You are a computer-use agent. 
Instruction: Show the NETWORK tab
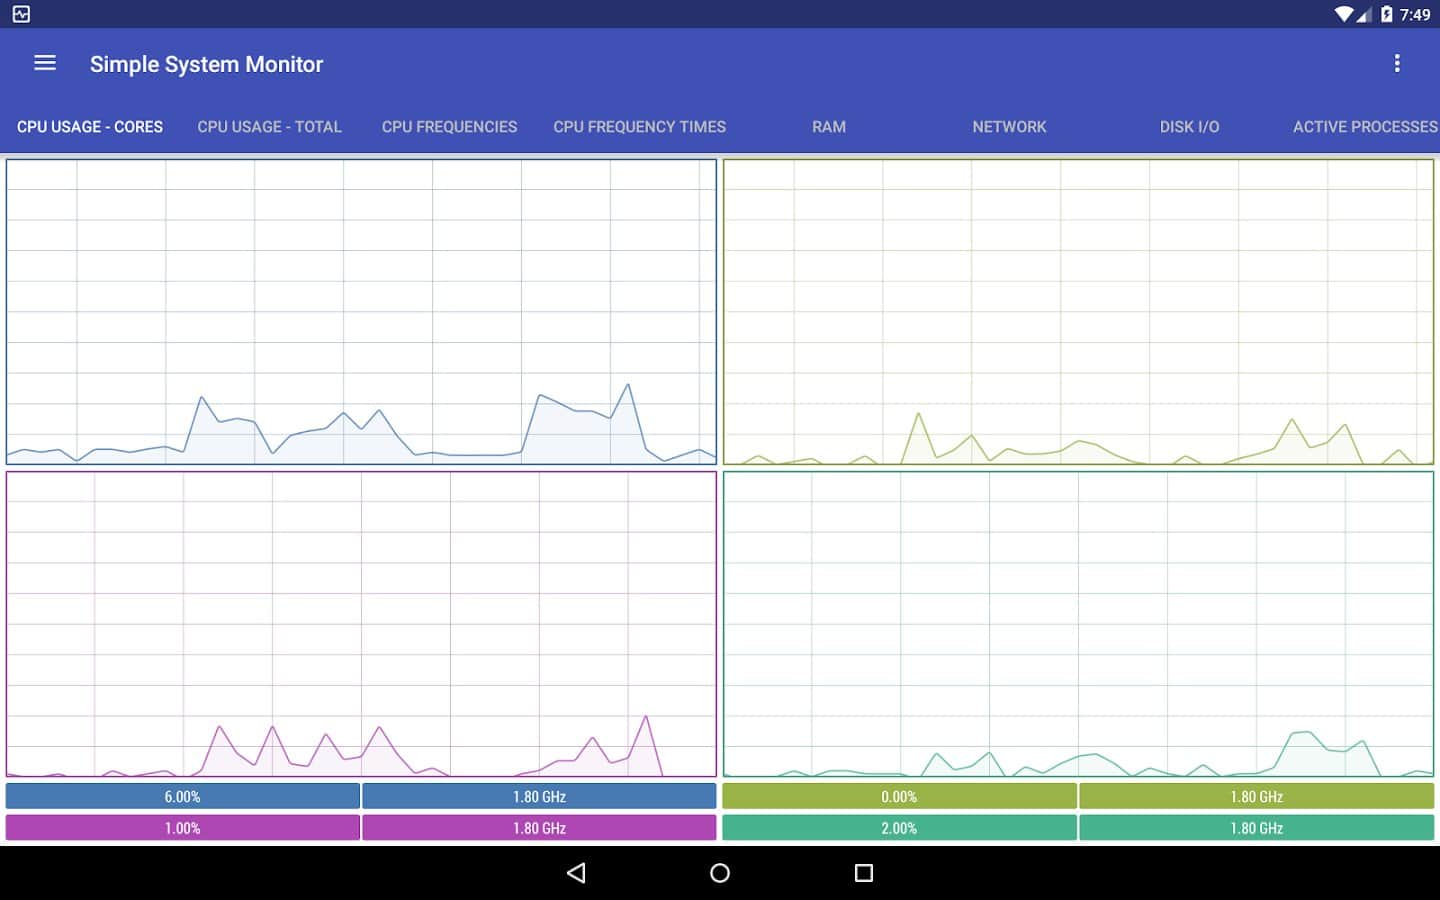(1009, 127)
